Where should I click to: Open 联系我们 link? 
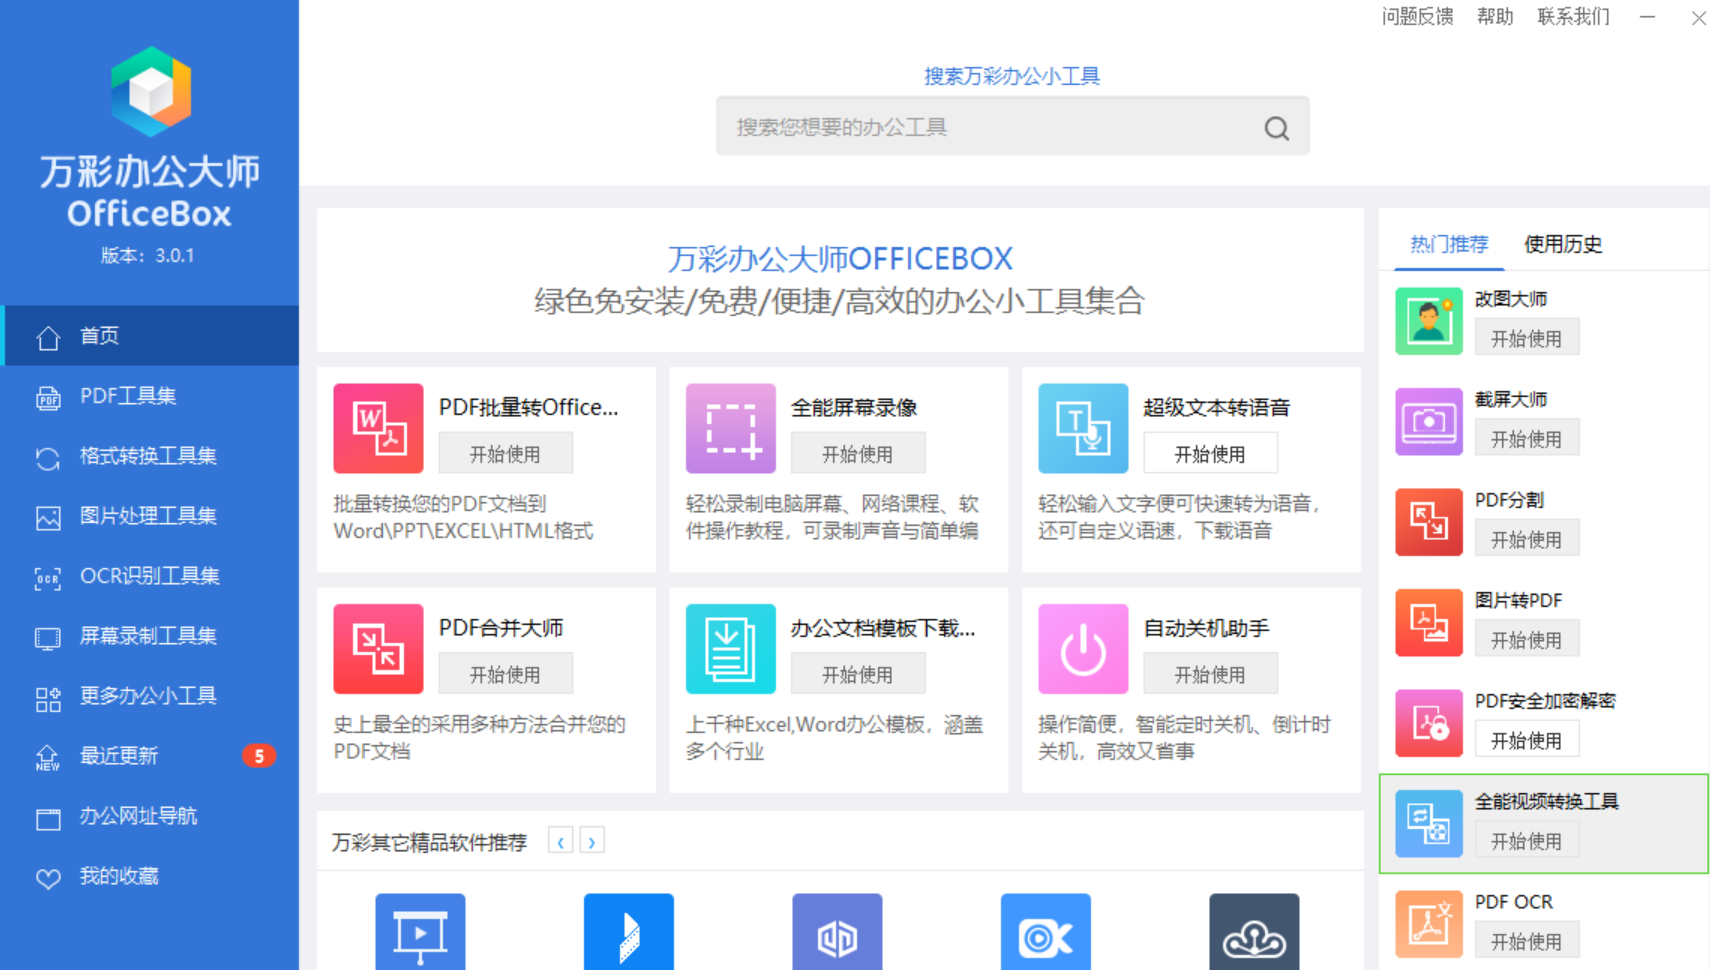coord(1574,17)
